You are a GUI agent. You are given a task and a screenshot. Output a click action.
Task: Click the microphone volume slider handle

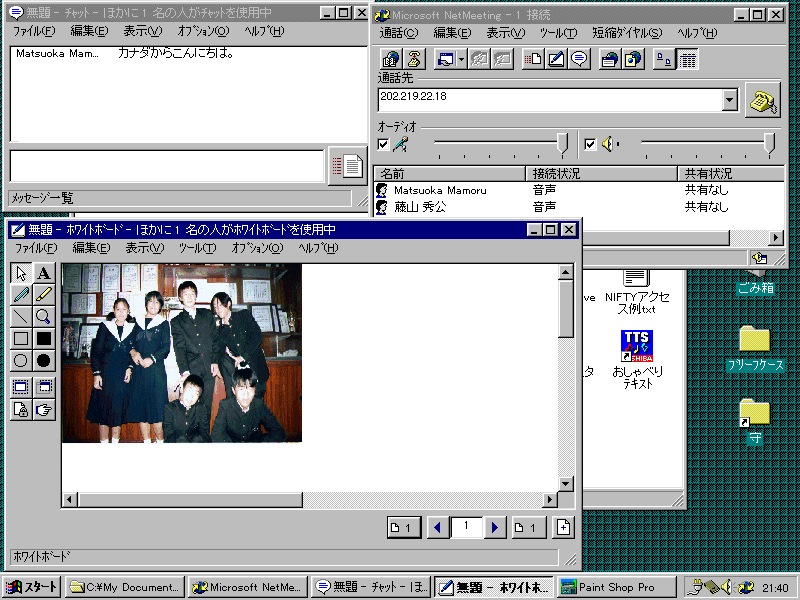point(562,144)
